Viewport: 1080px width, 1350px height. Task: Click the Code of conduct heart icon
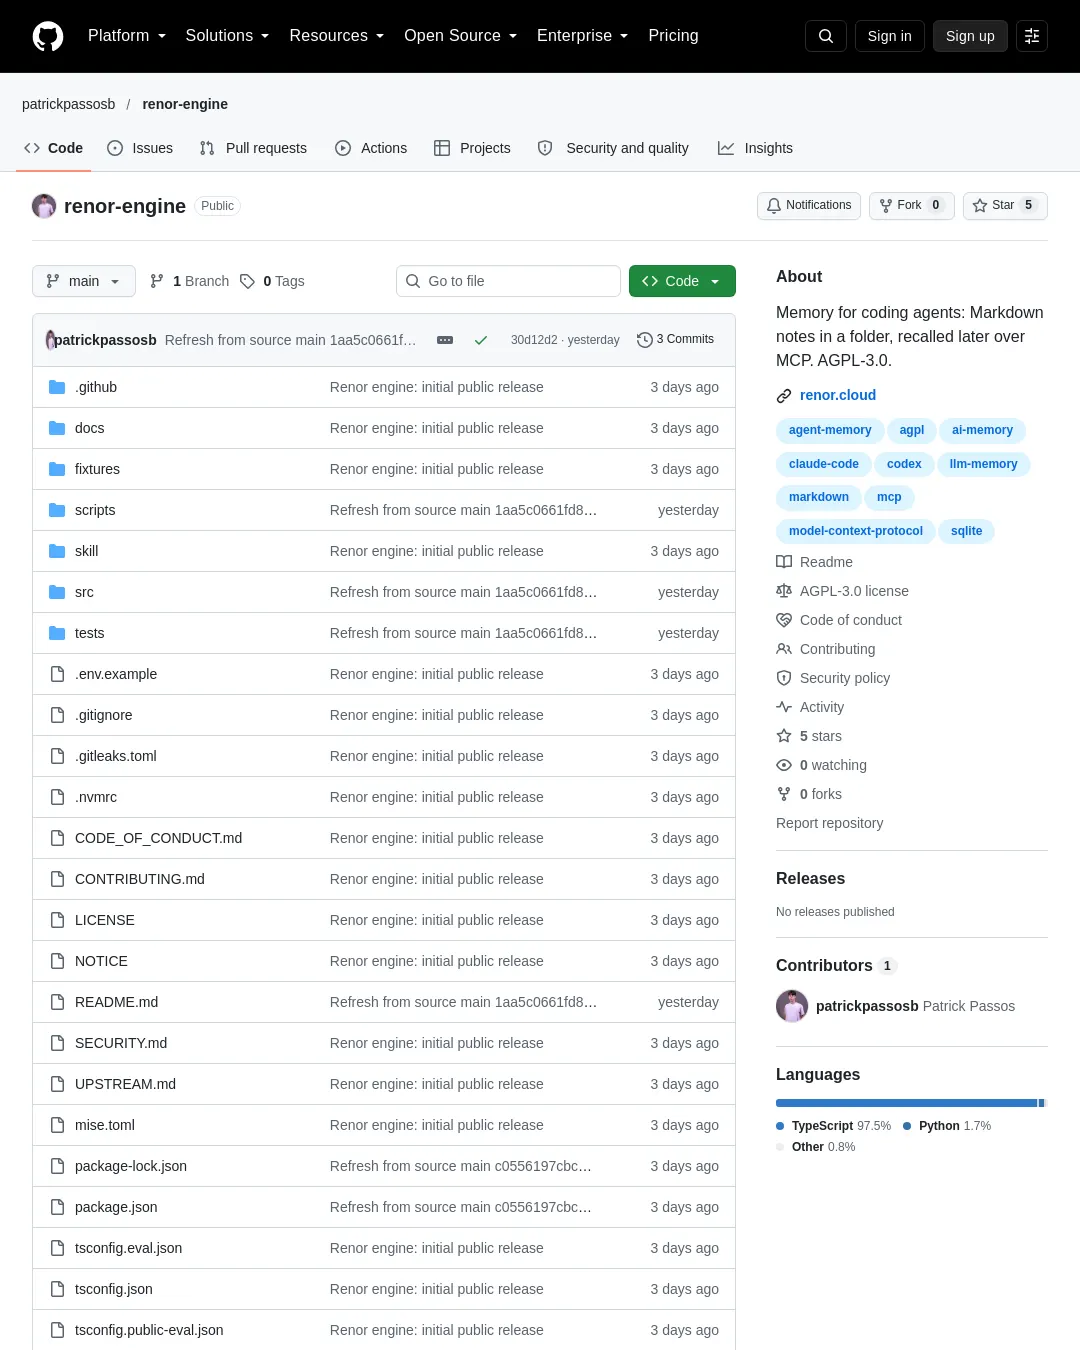(x=784, y=620)
